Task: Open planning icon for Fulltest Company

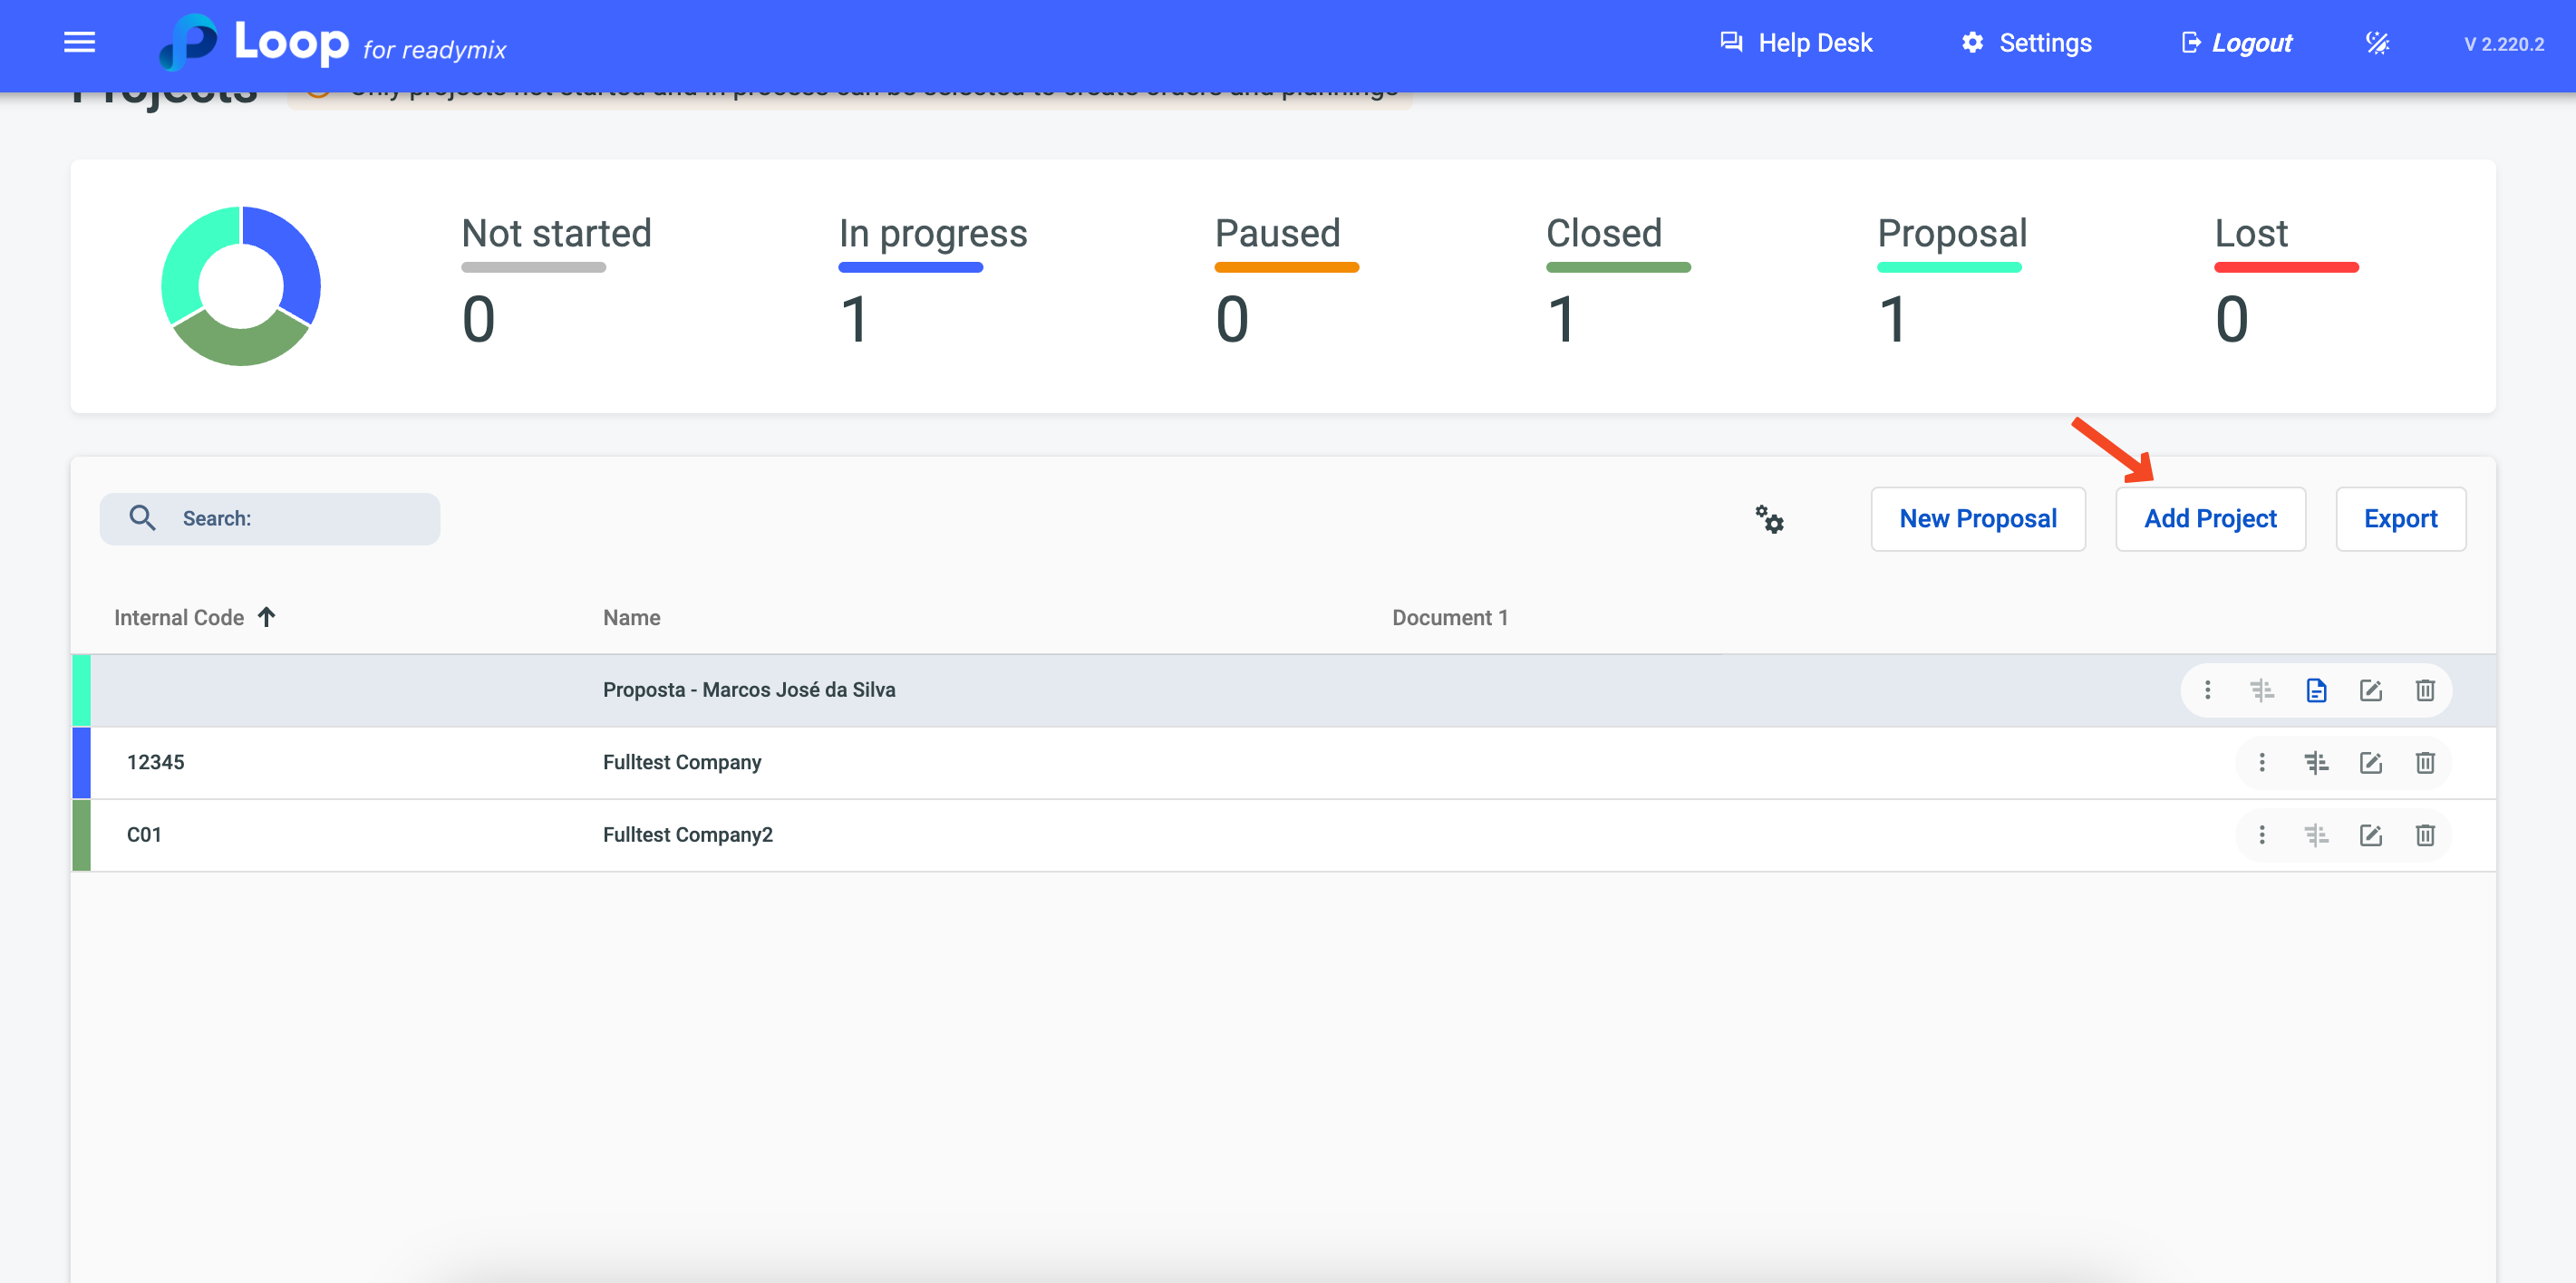Action: [2316, 763]
